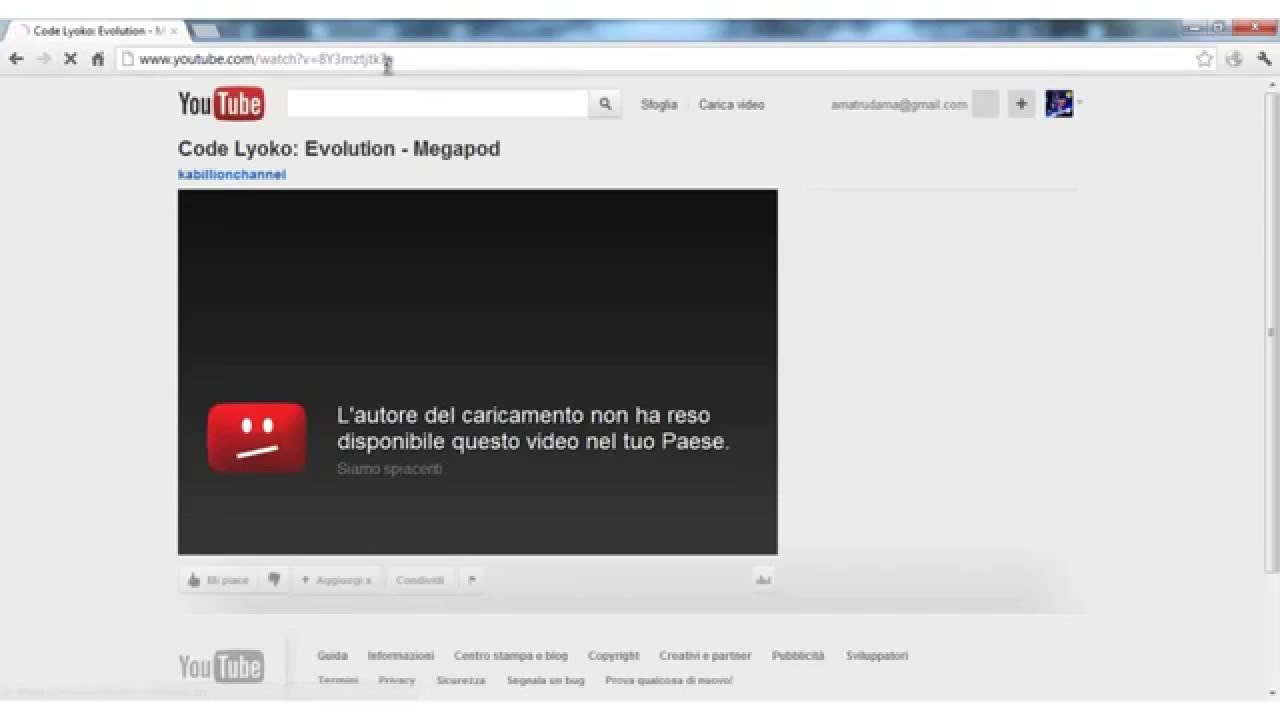The height and width of the screenshot is (720, 1280).
Task: Open the Pubblicità footer link
Action: [798, 656]
